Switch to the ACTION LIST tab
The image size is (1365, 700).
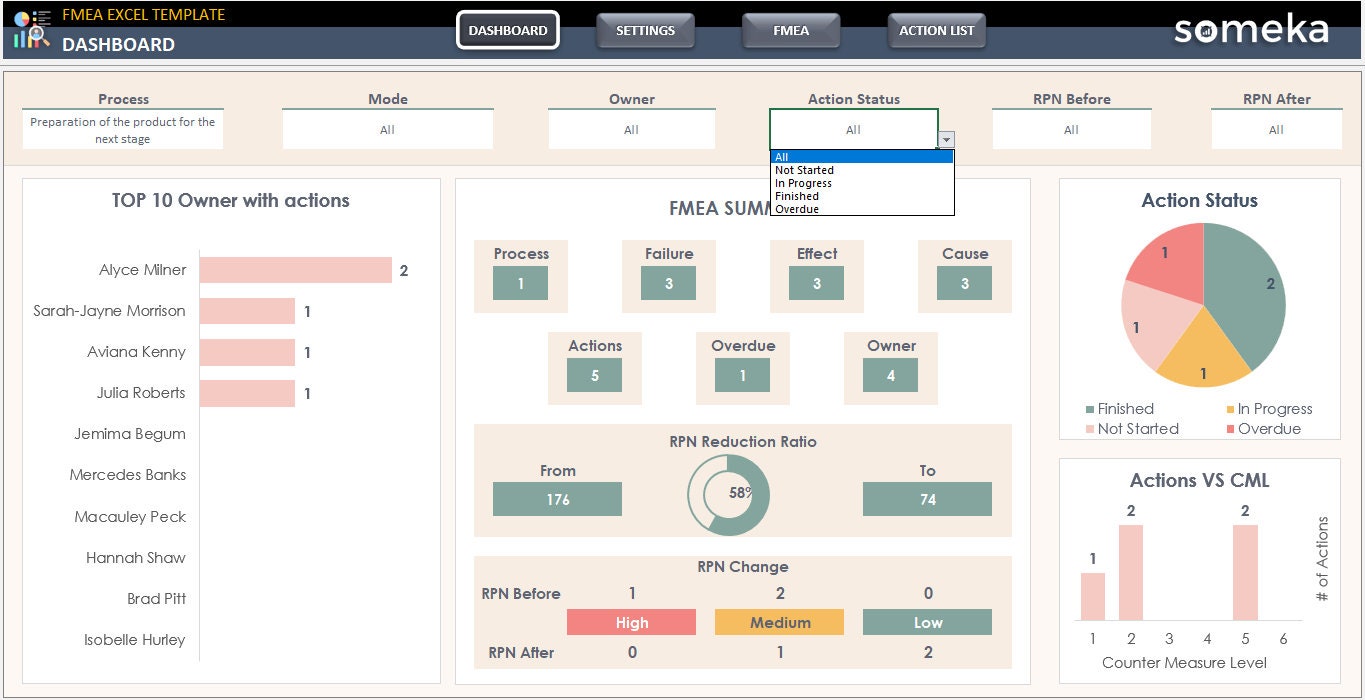coord(936,30)
